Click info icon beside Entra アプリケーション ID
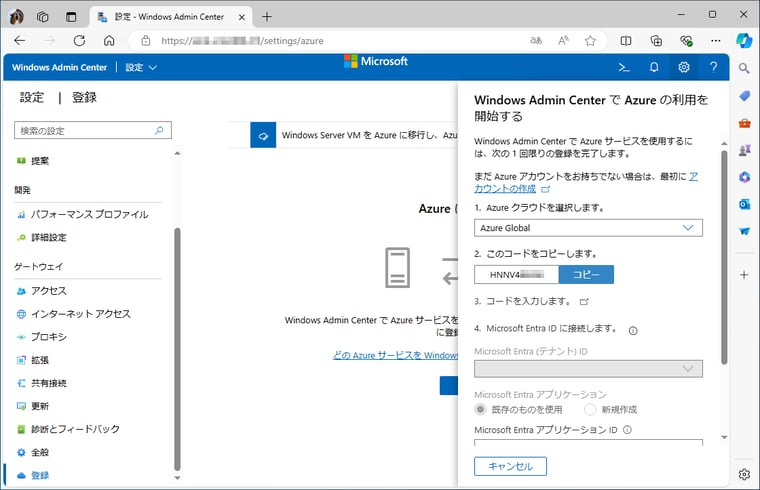 627,430
